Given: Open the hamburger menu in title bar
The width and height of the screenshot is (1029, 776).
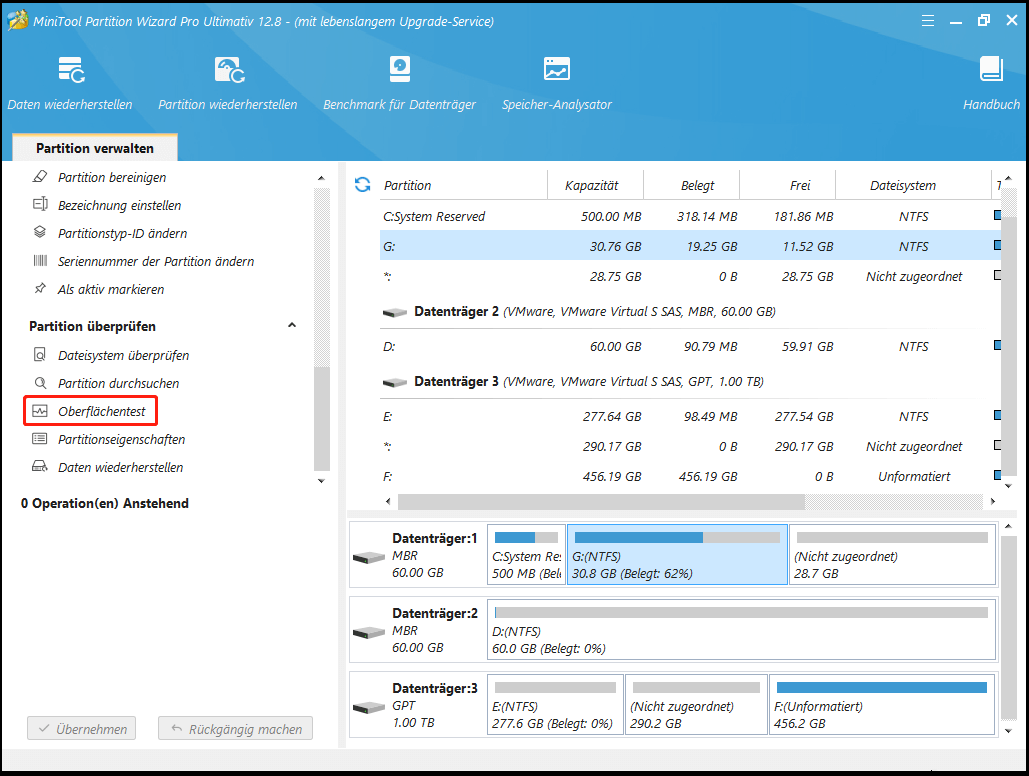Looking at the screenshot, I should click(927, 21).
